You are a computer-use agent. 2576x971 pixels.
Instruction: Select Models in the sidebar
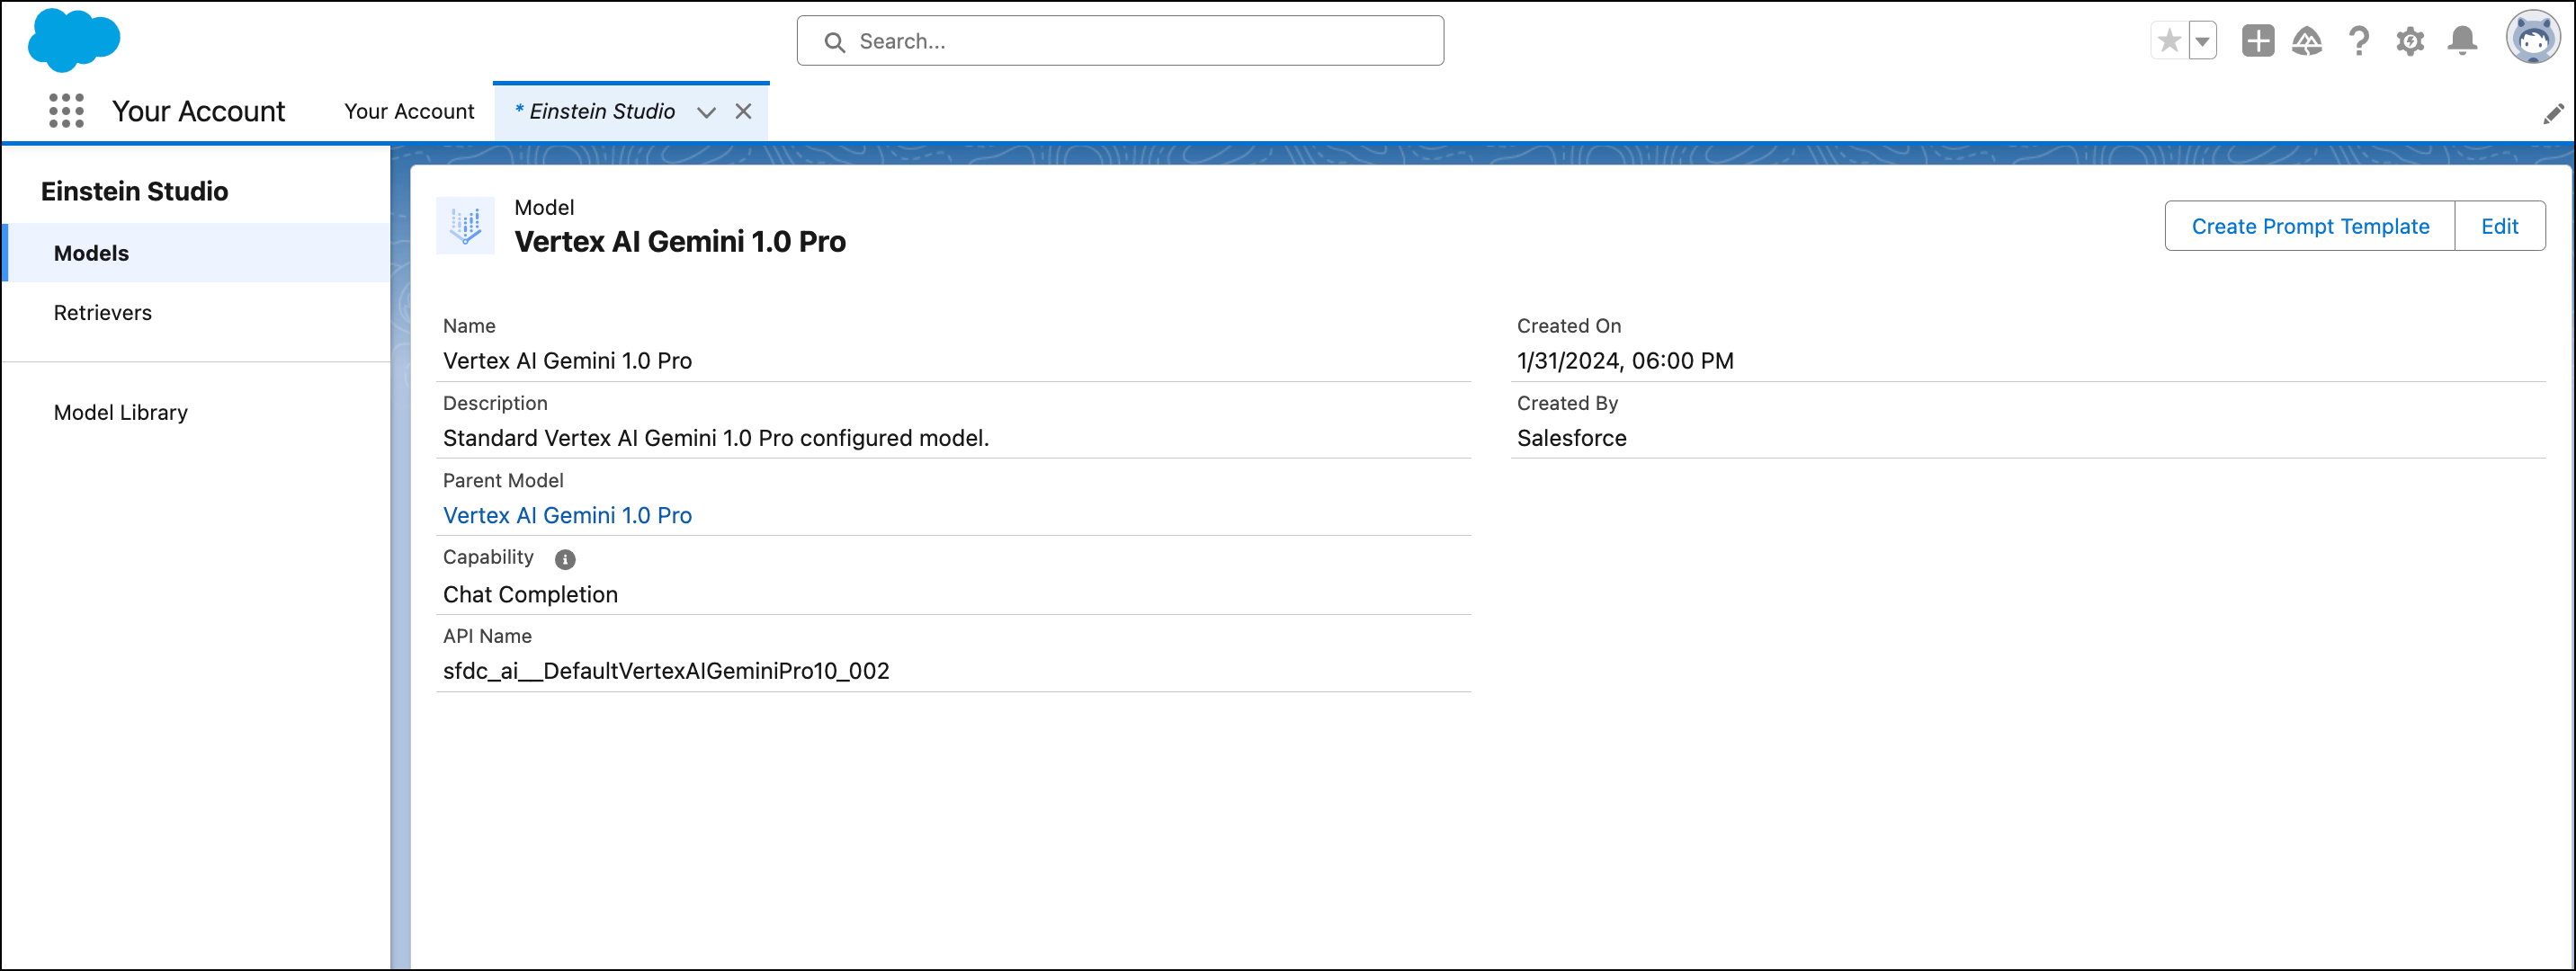pyautogui.click(x=197, y=253)
